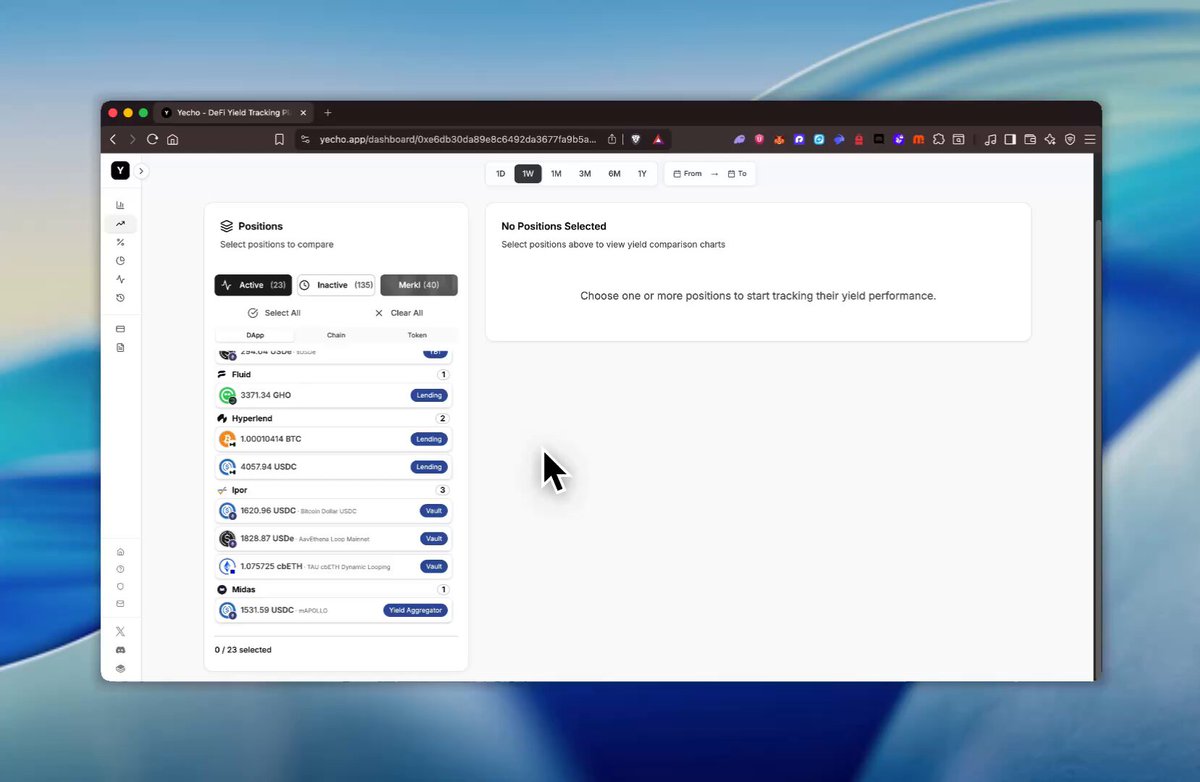The width and height of the screenshot is (1200, 782).
Task: Click Select All positions
Action: point(274,313)
